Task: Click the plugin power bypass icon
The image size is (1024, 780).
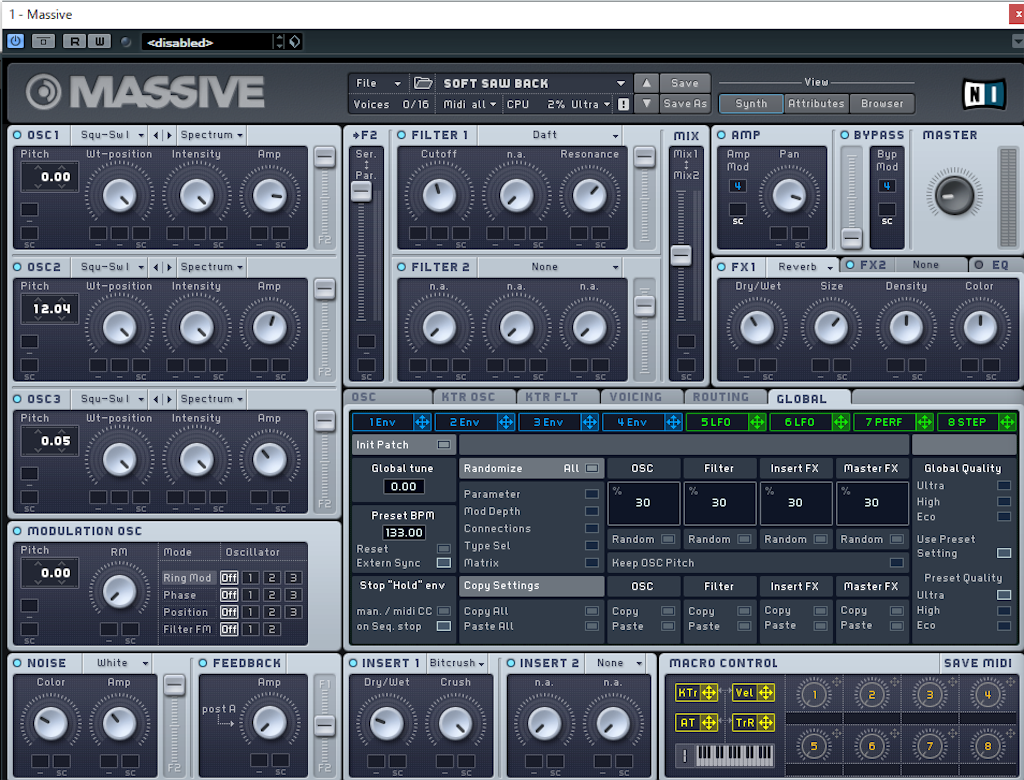Action: tap(16, 41)
